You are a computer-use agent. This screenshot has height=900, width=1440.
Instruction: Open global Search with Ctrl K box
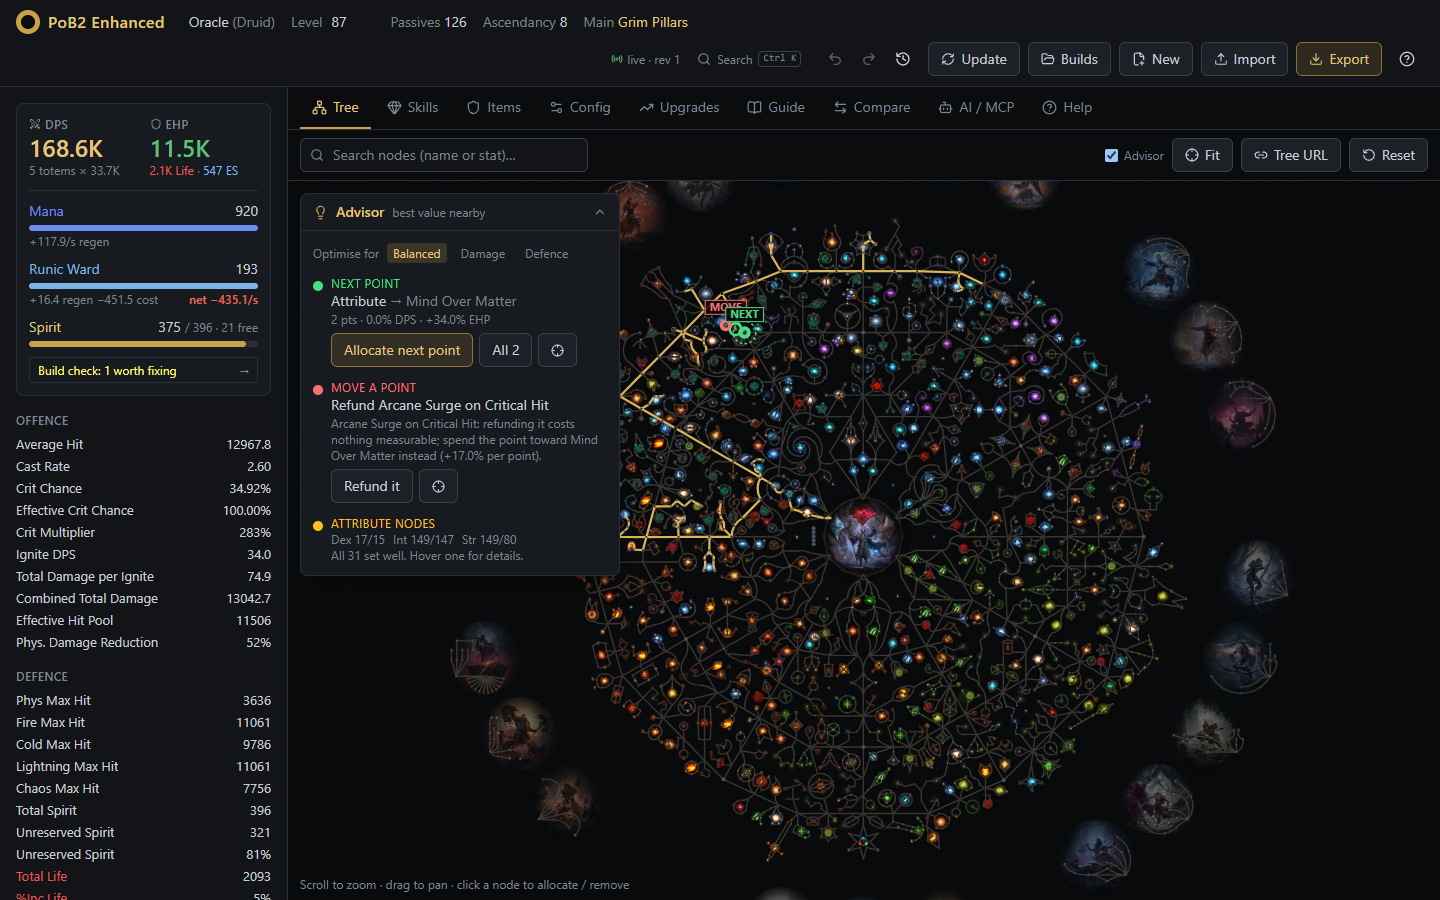[x=749, y=59]
